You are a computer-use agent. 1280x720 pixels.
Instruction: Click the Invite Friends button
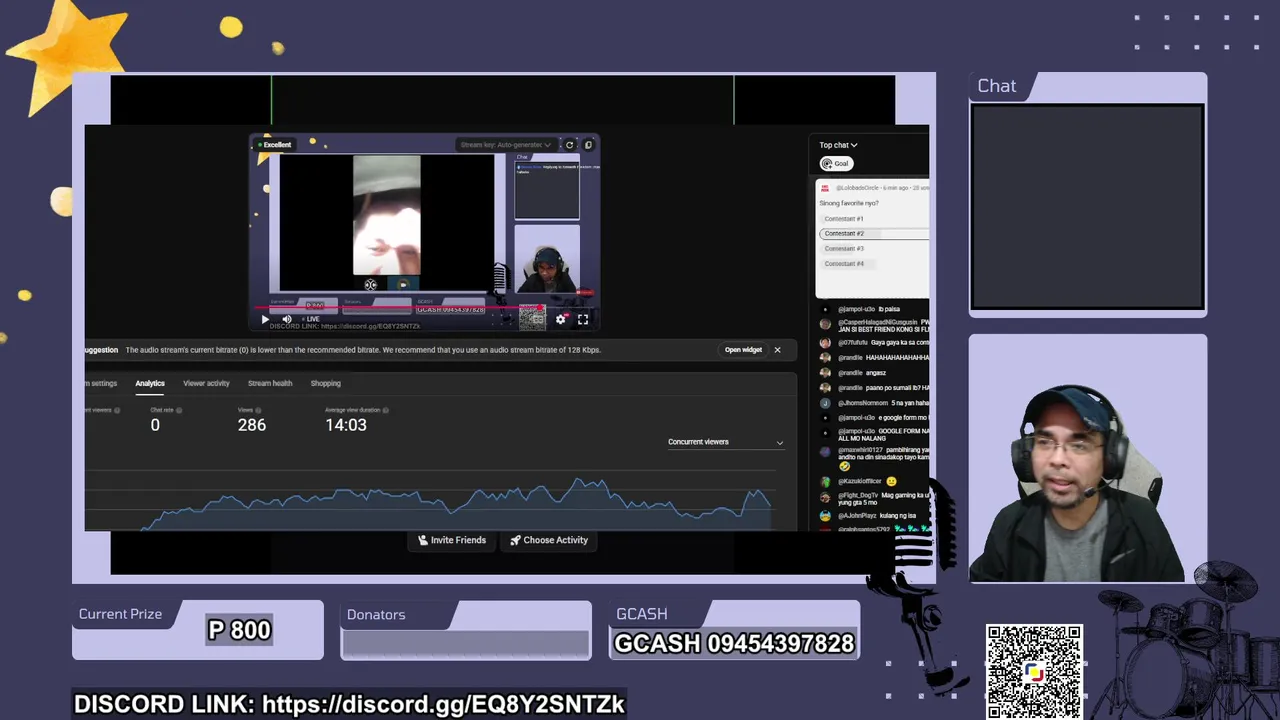tap(452, 540)
